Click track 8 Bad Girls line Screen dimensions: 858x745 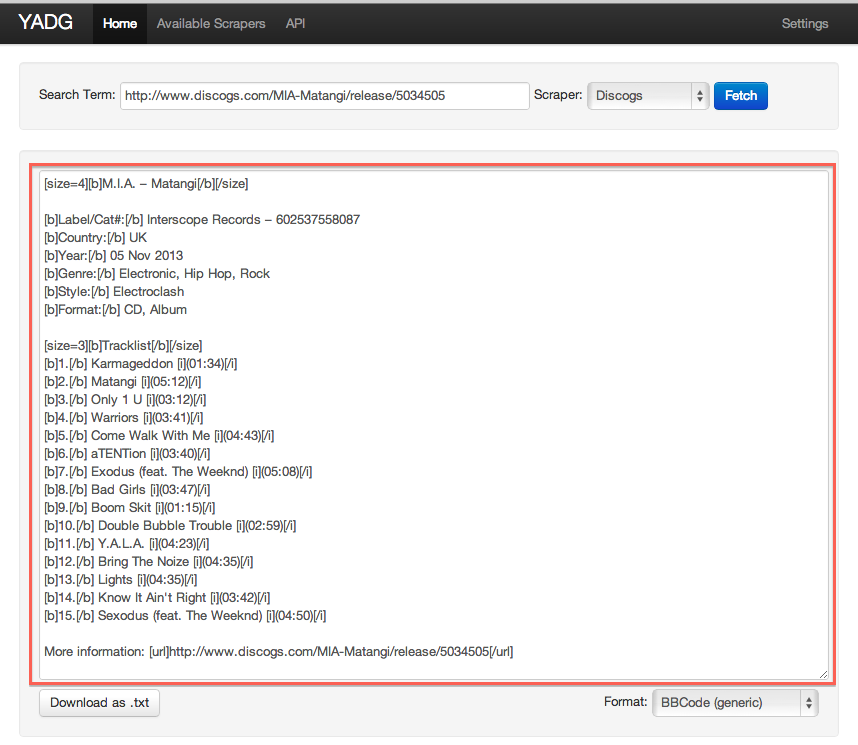(x=127, y=490)
